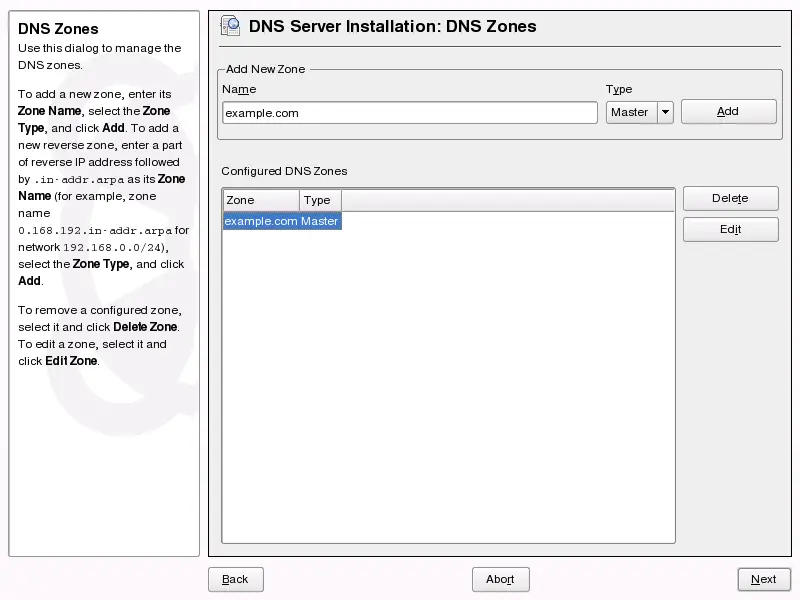Proceed with the Next button
This screenshot has height=600, width=800.
tap(763, 579)
